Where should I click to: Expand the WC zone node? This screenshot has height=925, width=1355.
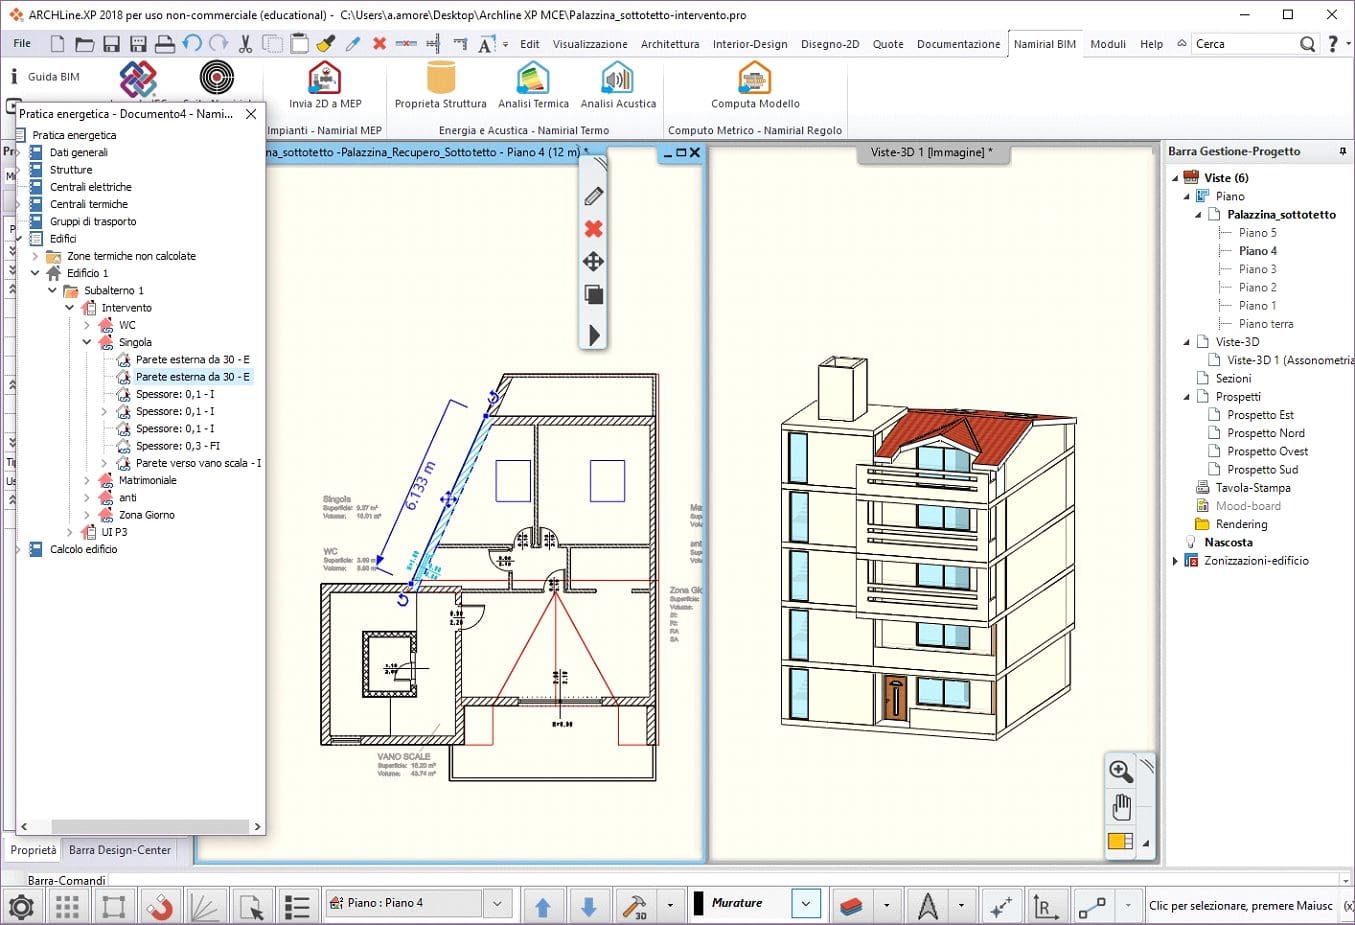pyautogui.click(x=87, y=325)
